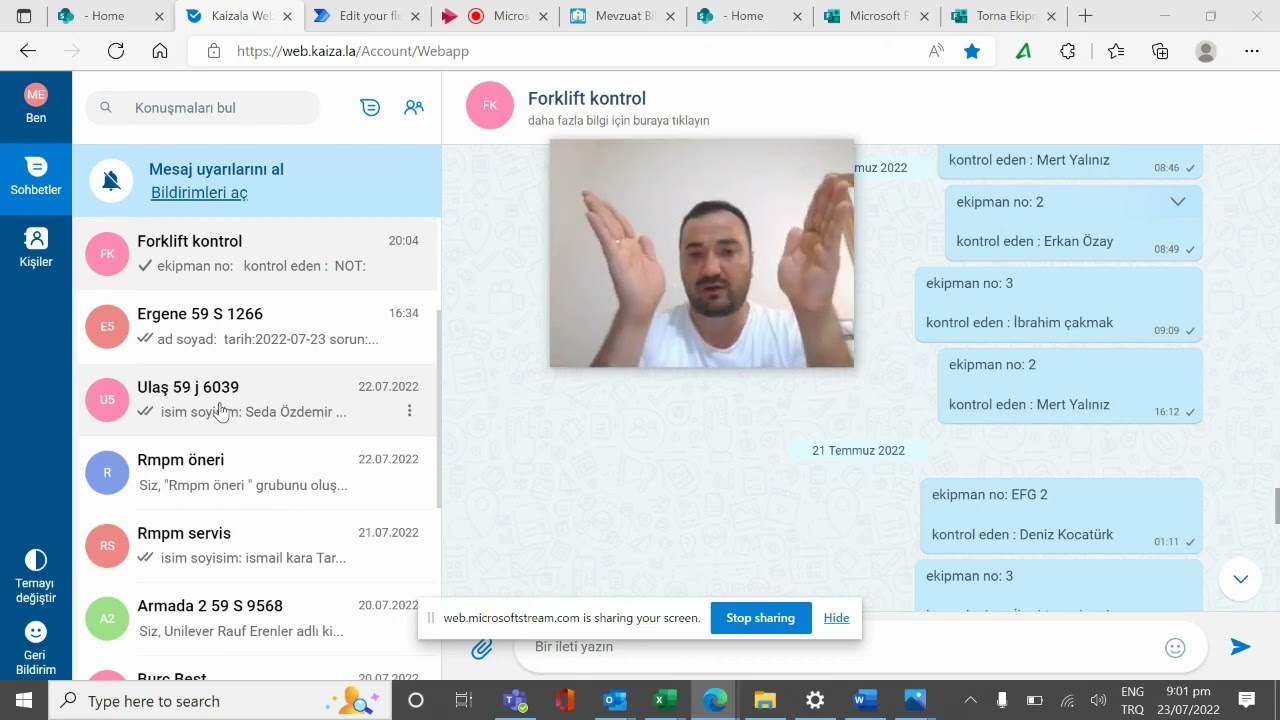Image resolution: width=1280 pixels, height=720 pixels.
Task: Expand chevron on ekipman no: 2 Erkan message
Action: tap(1178, 202)
